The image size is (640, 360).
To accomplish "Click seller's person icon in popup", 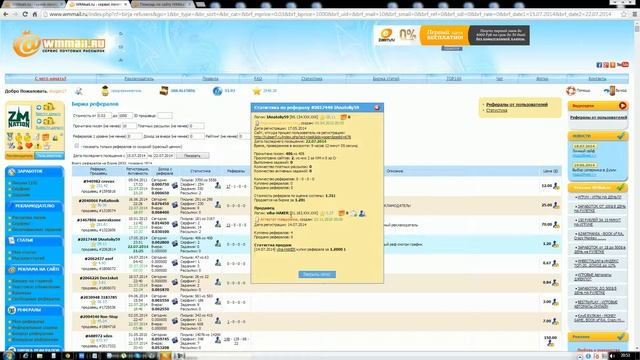I will tap(362, 213).
